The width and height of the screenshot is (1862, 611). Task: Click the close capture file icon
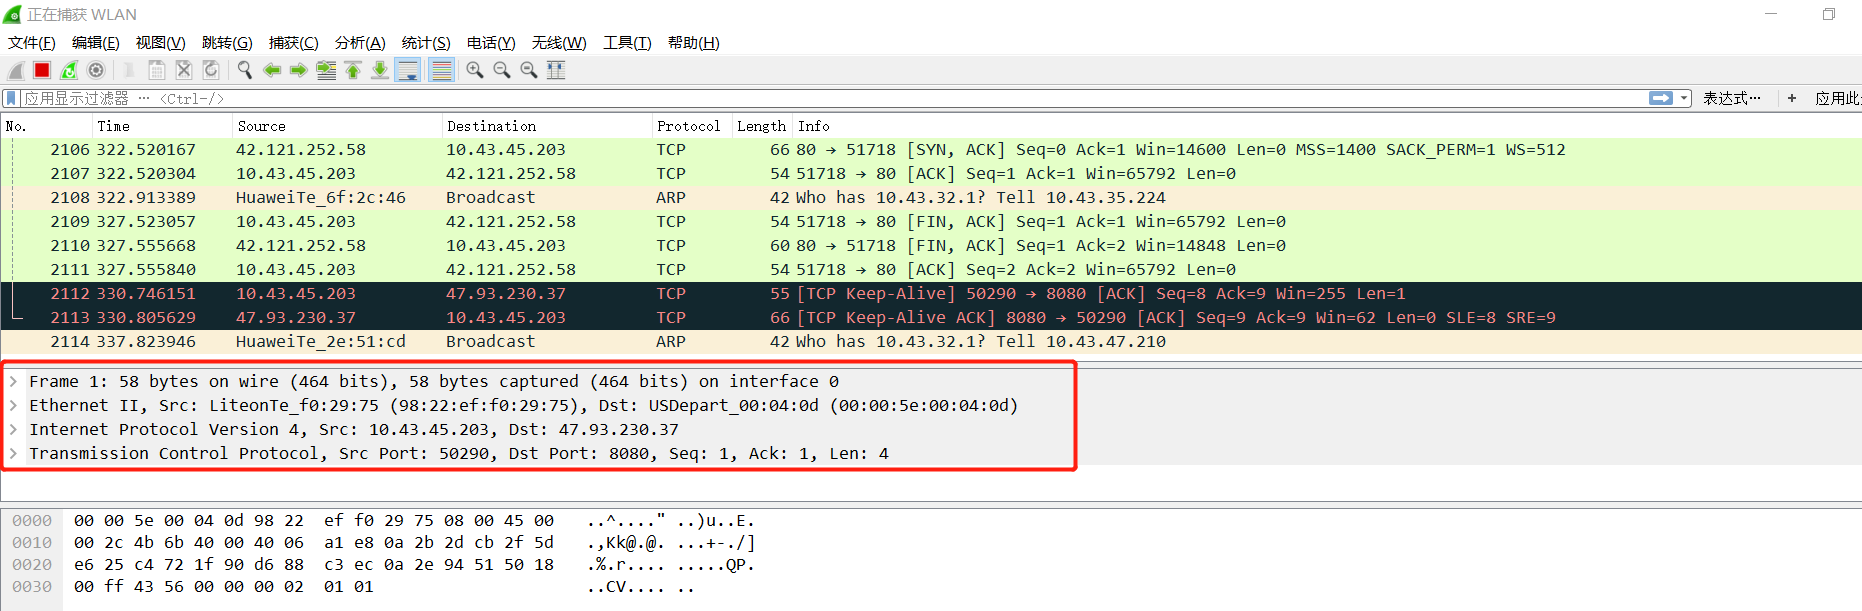click(184, 70)
